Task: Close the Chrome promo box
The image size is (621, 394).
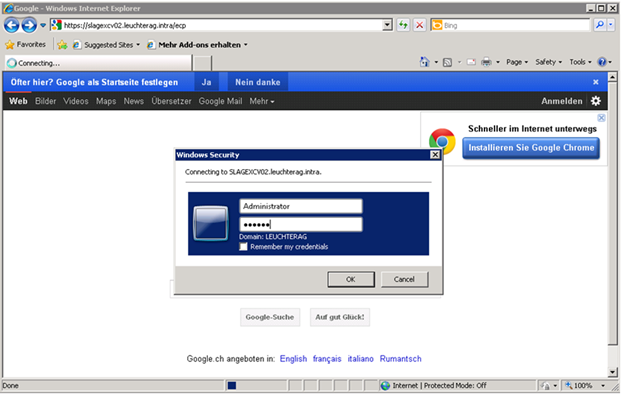Action: click(601, 118)
